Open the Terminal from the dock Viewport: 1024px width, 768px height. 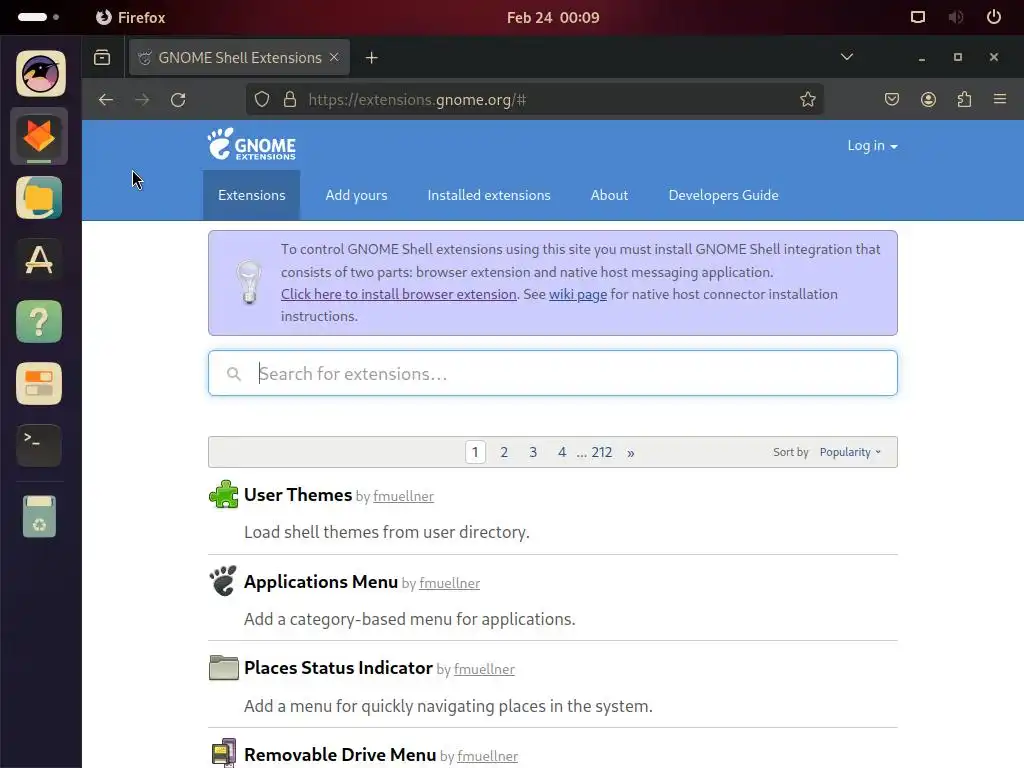[39, 445]
